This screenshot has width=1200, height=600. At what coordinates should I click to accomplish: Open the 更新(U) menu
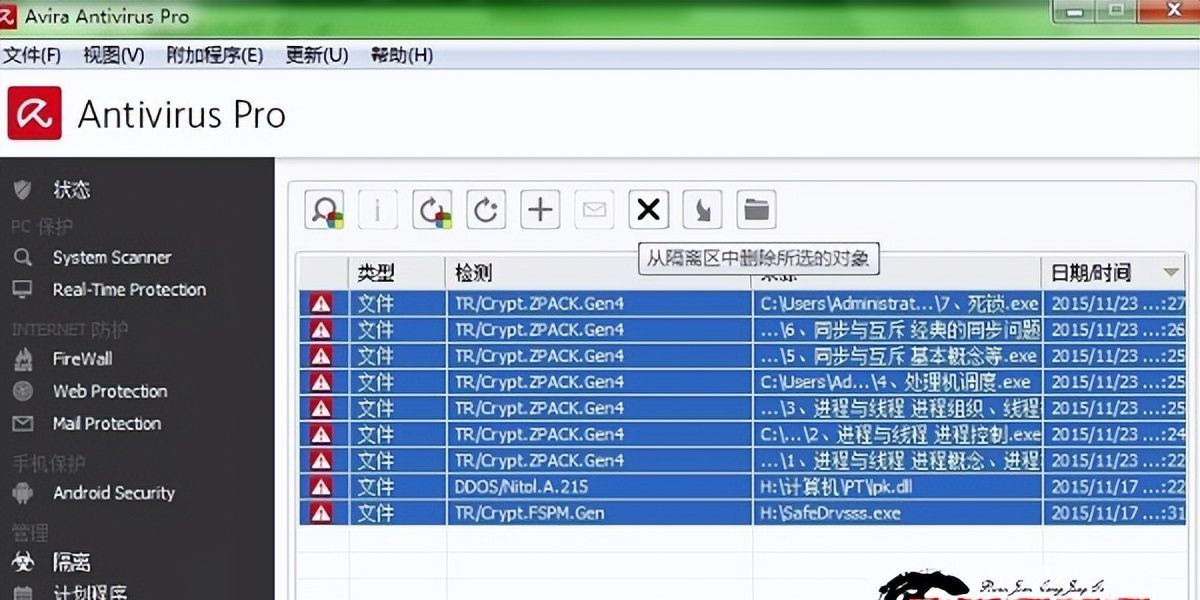(315, 55)
